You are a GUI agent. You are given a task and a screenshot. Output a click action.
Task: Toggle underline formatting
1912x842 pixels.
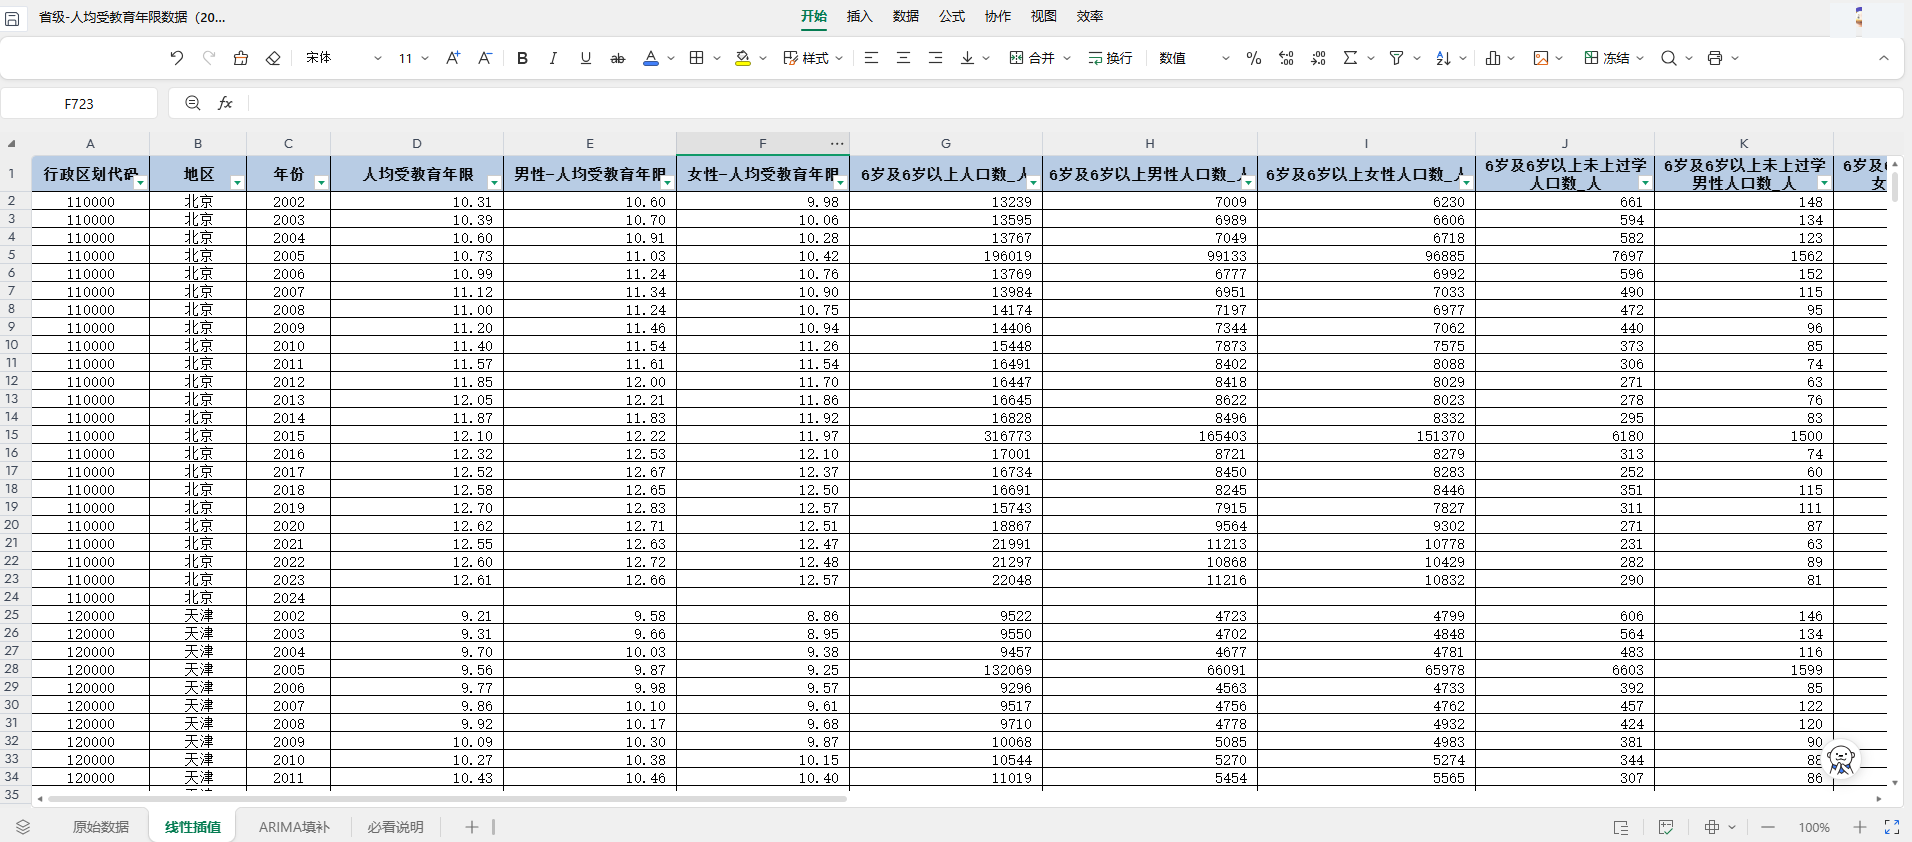point(586,58)
